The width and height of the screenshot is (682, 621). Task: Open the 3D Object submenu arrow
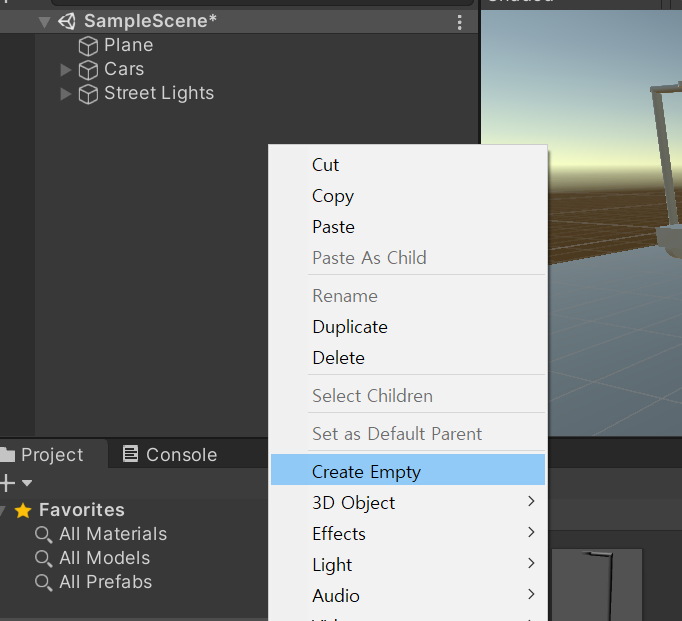[531, 501]
